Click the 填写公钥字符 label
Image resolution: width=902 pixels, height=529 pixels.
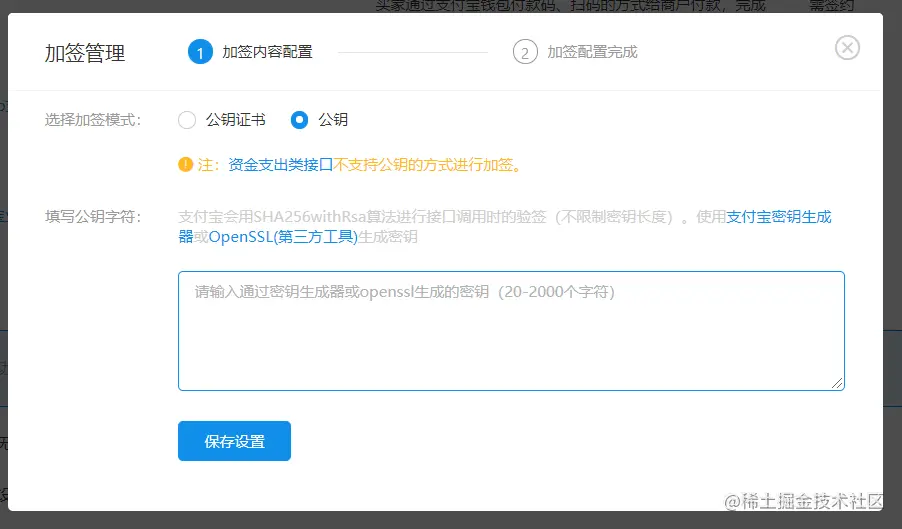(x=93, y=217)
